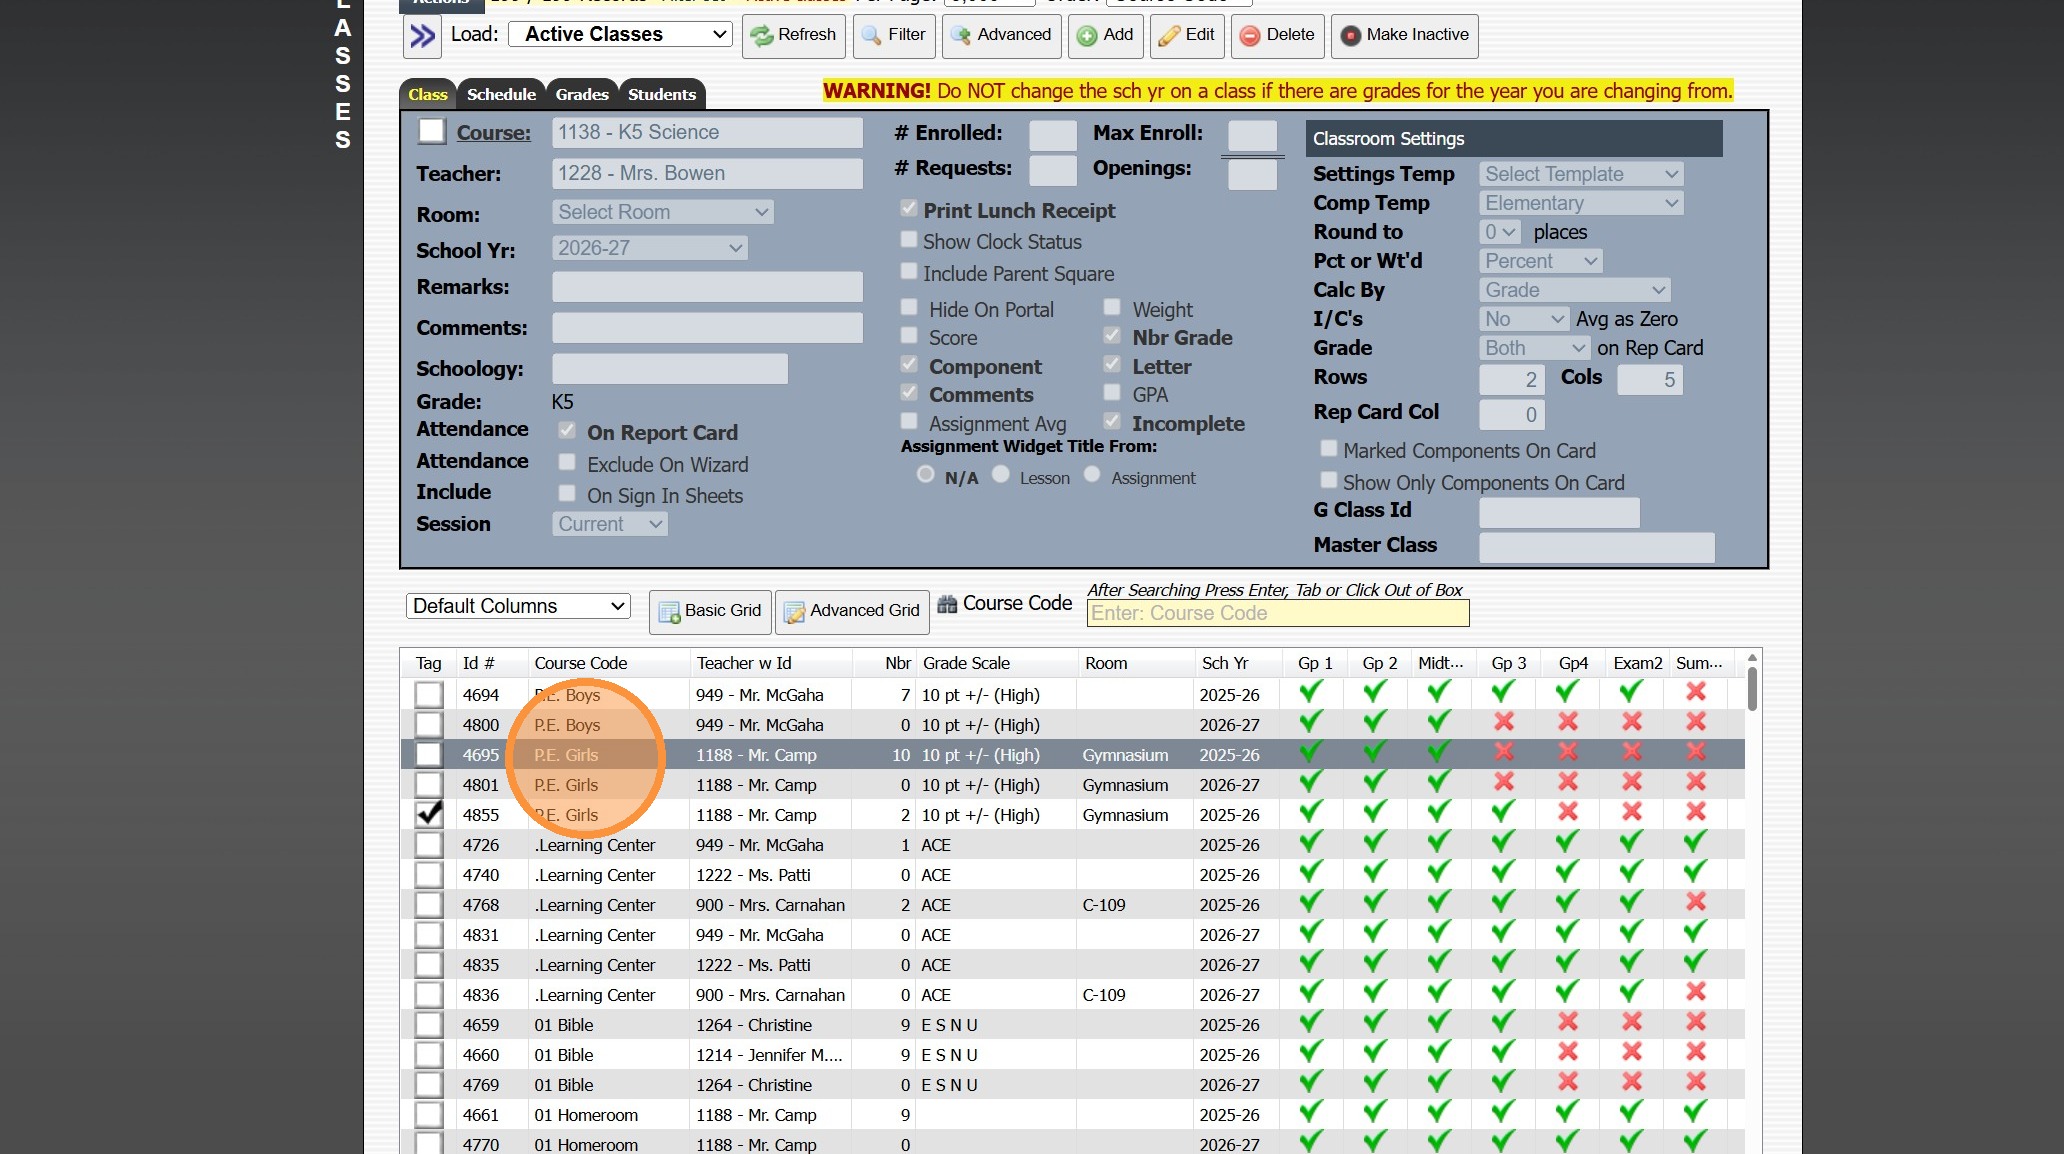
Task: Click the Advanced Grid button
Action: [852, 611]
